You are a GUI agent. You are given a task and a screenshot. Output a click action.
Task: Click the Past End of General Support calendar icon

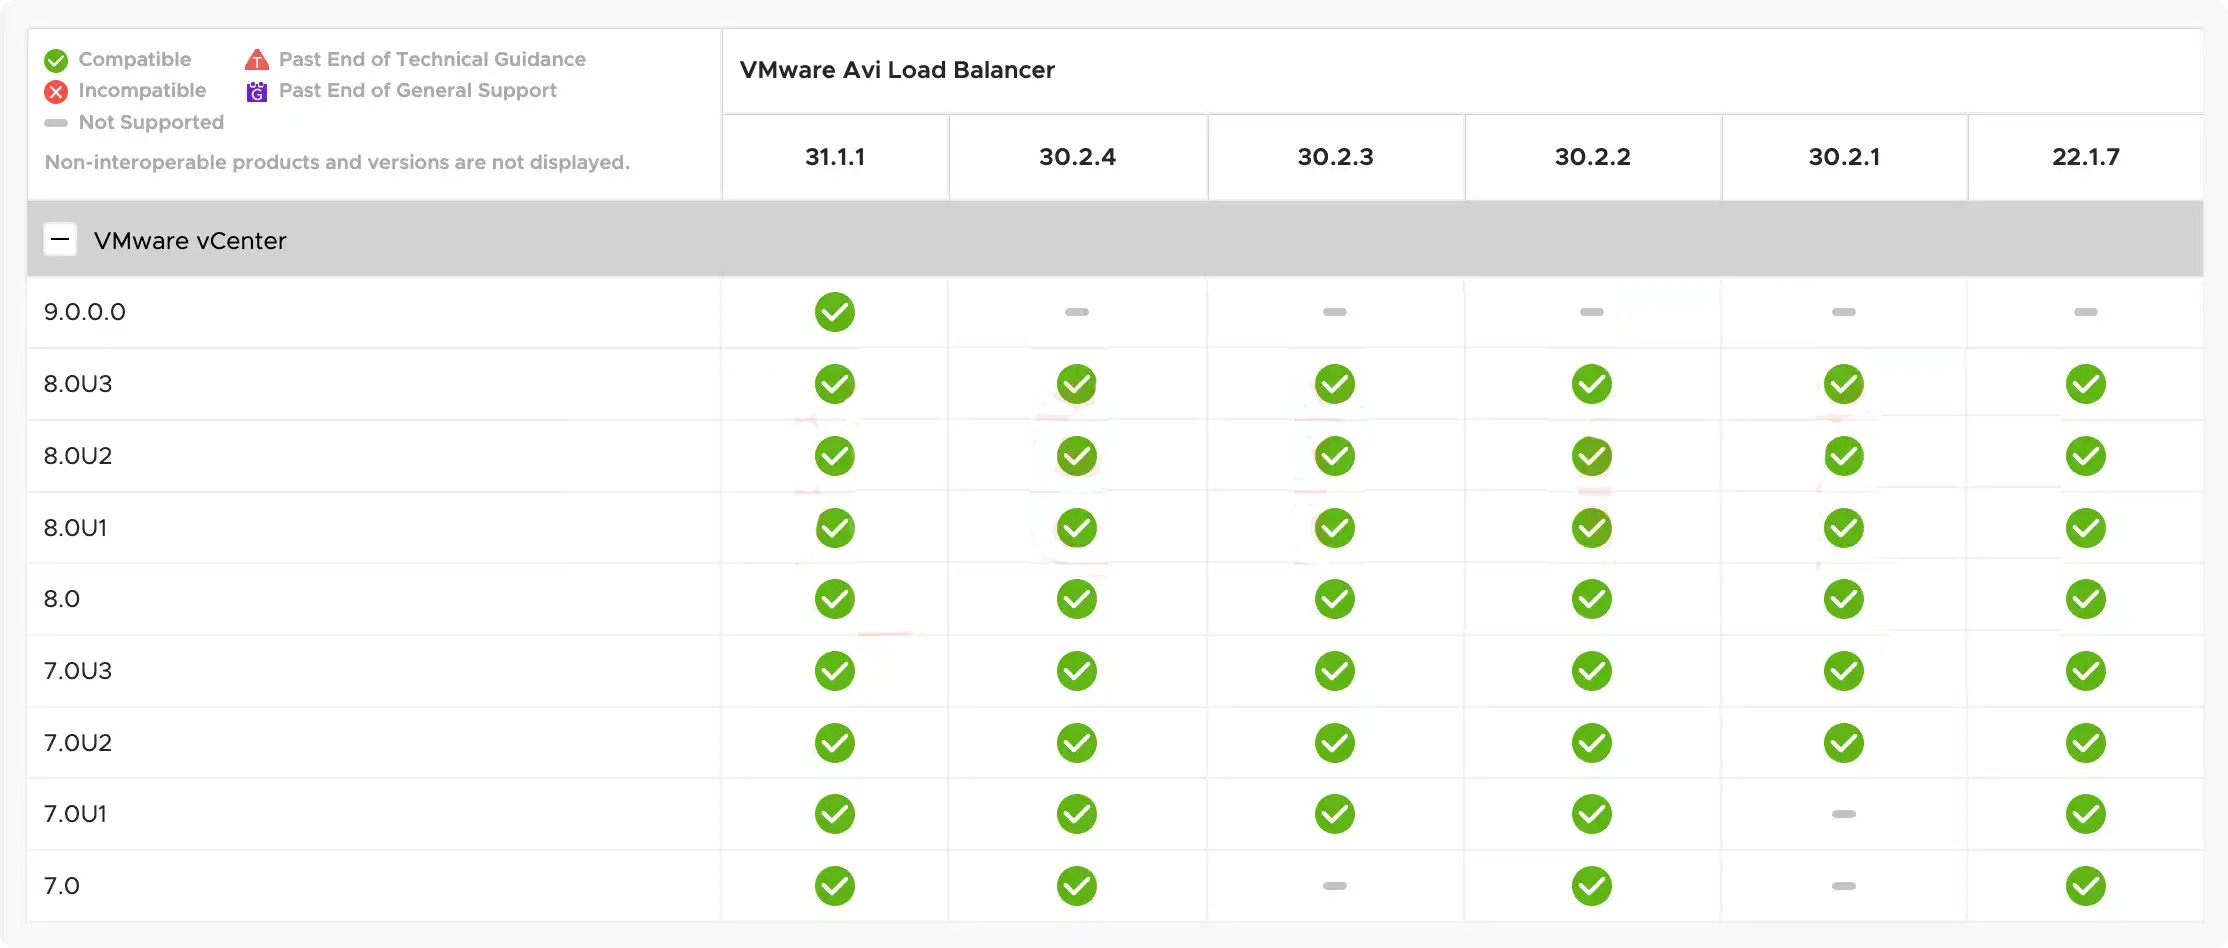tap(256, 90)
